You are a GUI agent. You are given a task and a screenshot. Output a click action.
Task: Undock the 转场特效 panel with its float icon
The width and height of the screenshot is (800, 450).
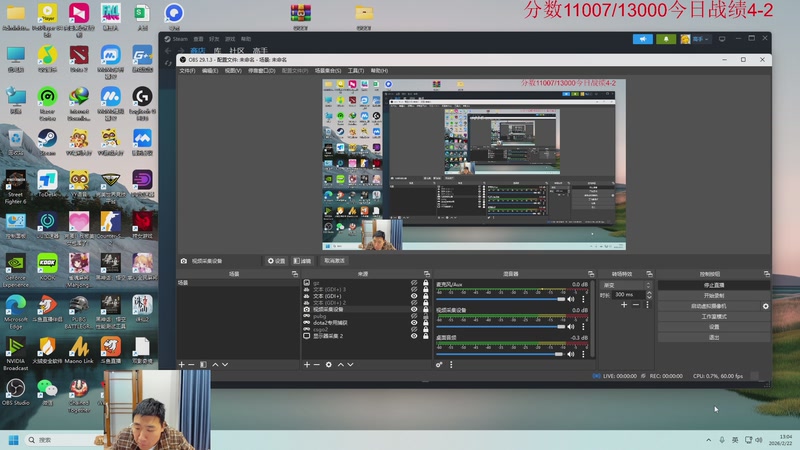coord(649,274)
